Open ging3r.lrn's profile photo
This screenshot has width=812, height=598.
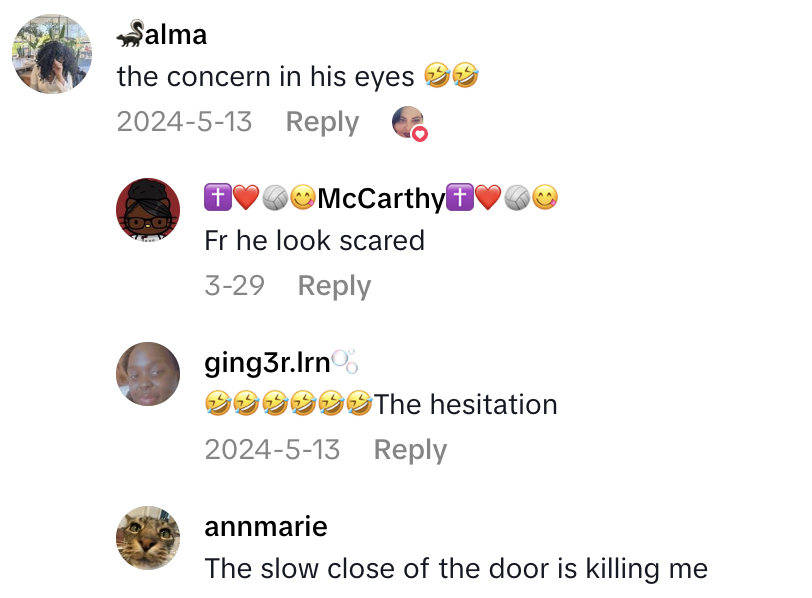pos(148,373)
